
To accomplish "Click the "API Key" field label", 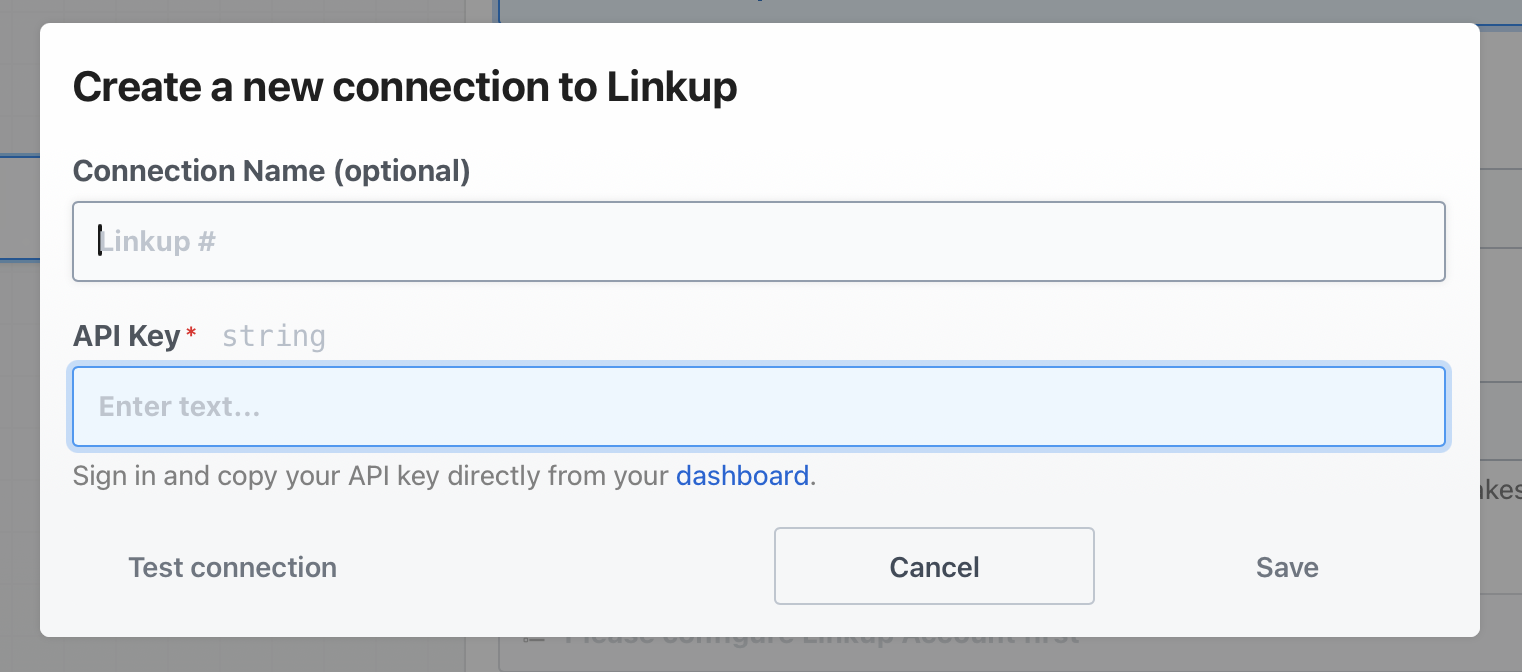I will tap(126, 337).
